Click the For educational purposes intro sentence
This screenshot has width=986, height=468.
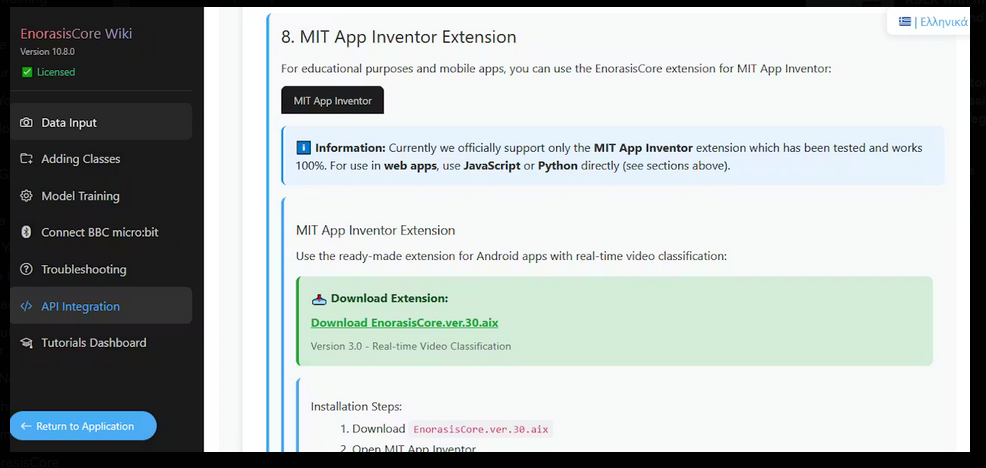click(556, 68)
